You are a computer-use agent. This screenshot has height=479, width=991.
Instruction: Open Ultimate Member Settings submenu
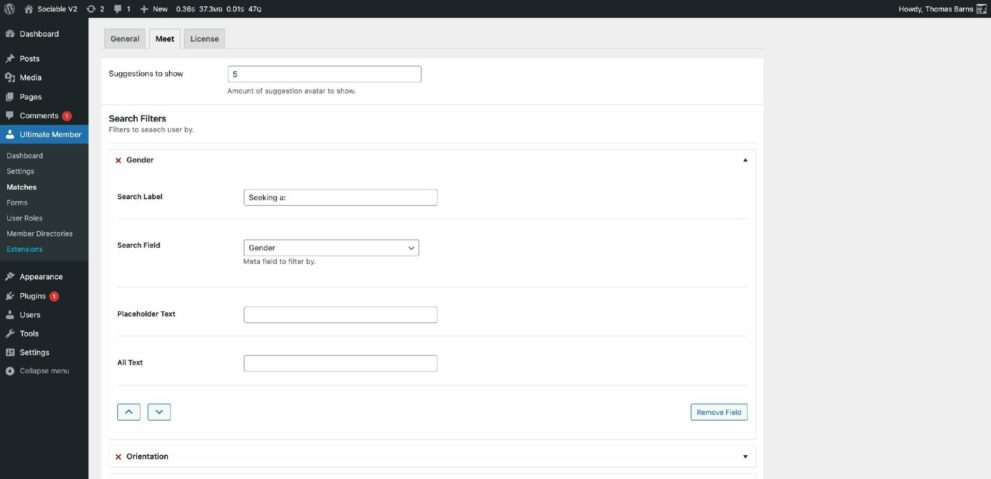(20, 171)
